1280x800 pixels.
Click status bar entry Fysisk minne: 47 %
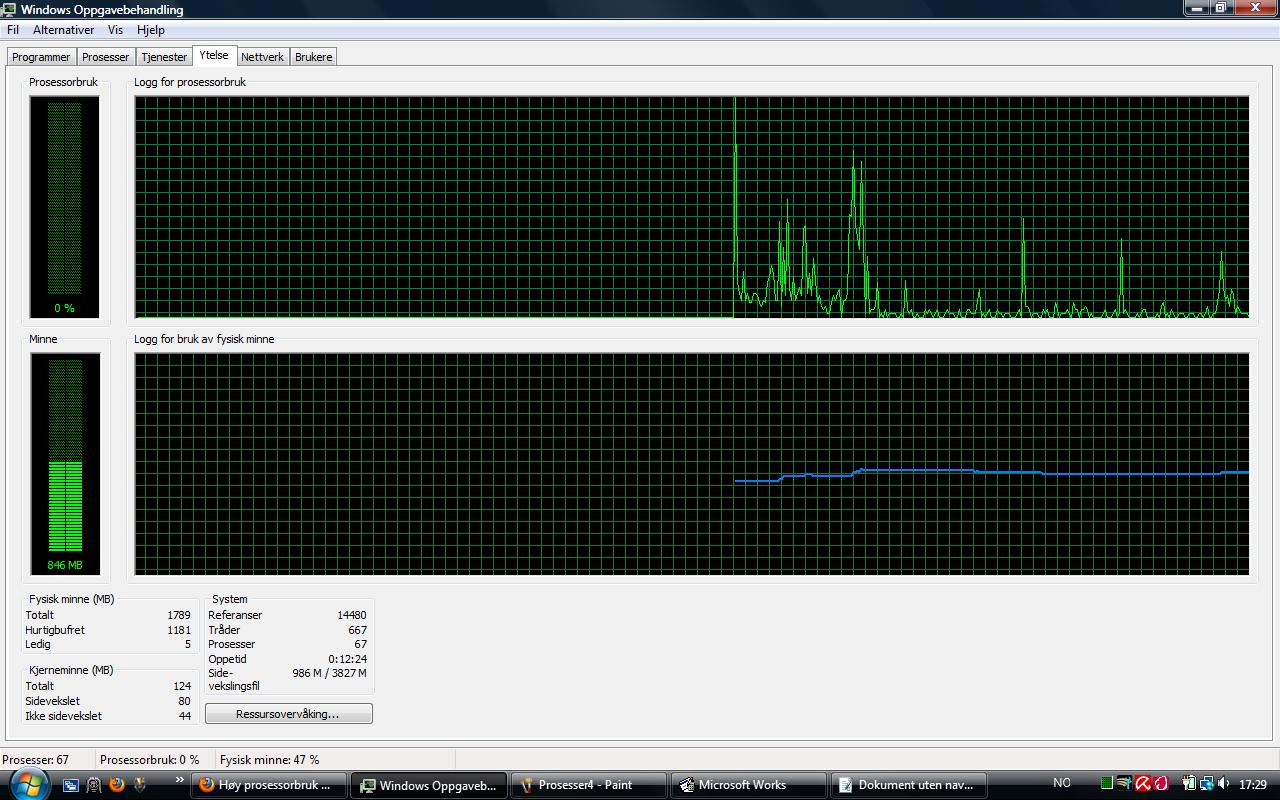[270, 760]
